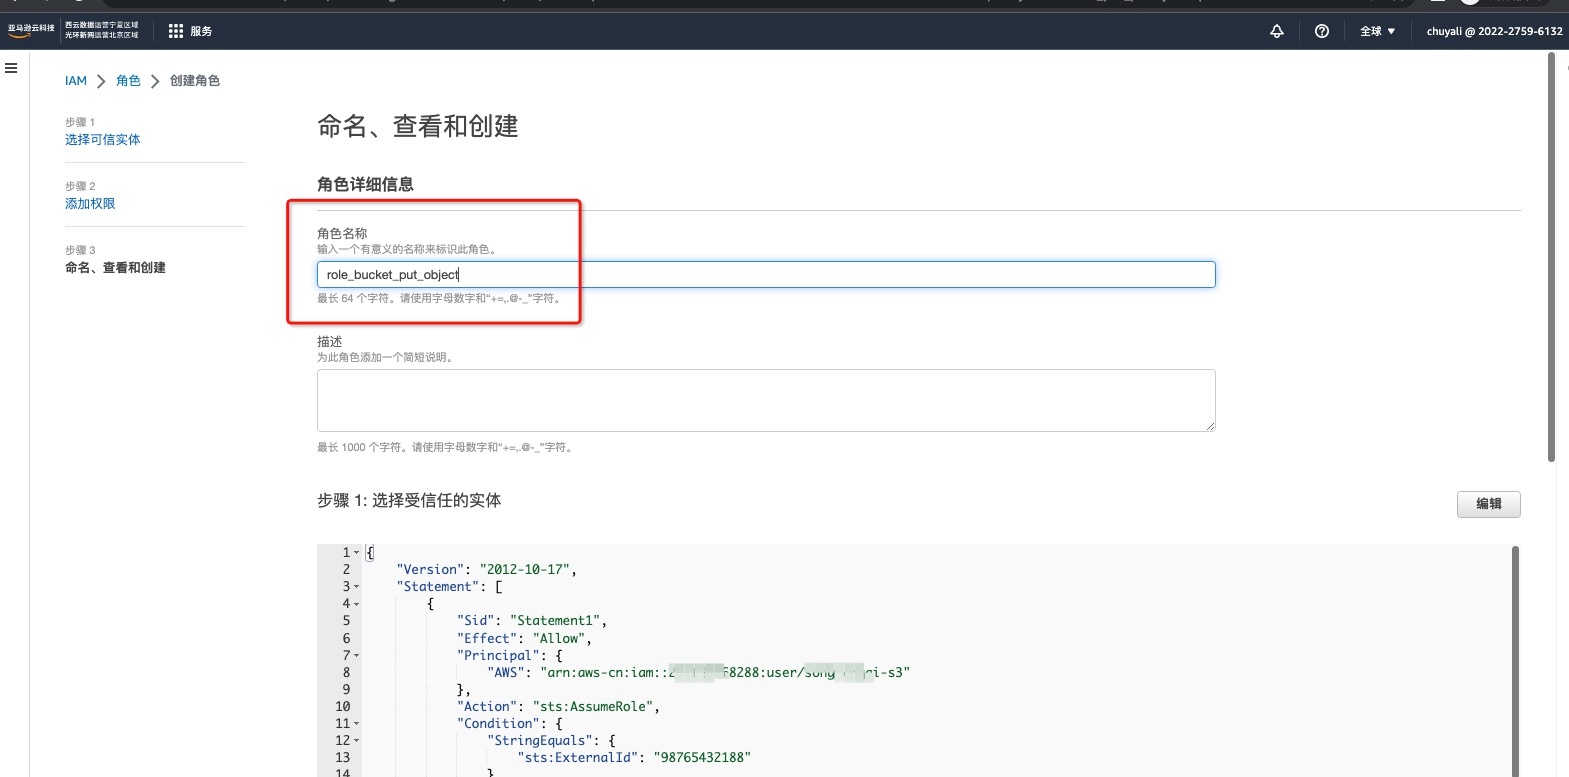Viewport: 1569px width, 777px height.
Task: Click the 创建角色 breadcrumb text
Action: [x=195, y=81]
